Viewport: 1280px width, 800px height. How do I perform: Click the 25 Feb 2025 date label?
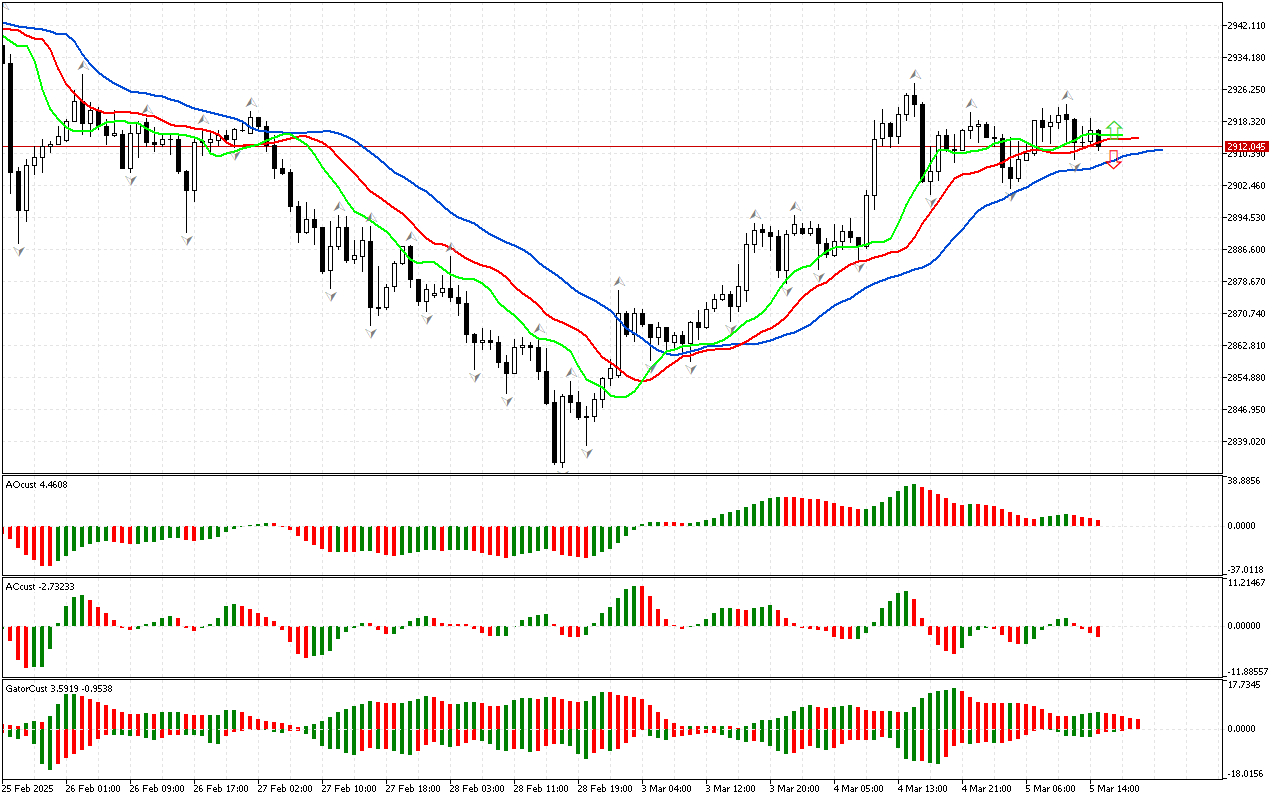point(28,788)
